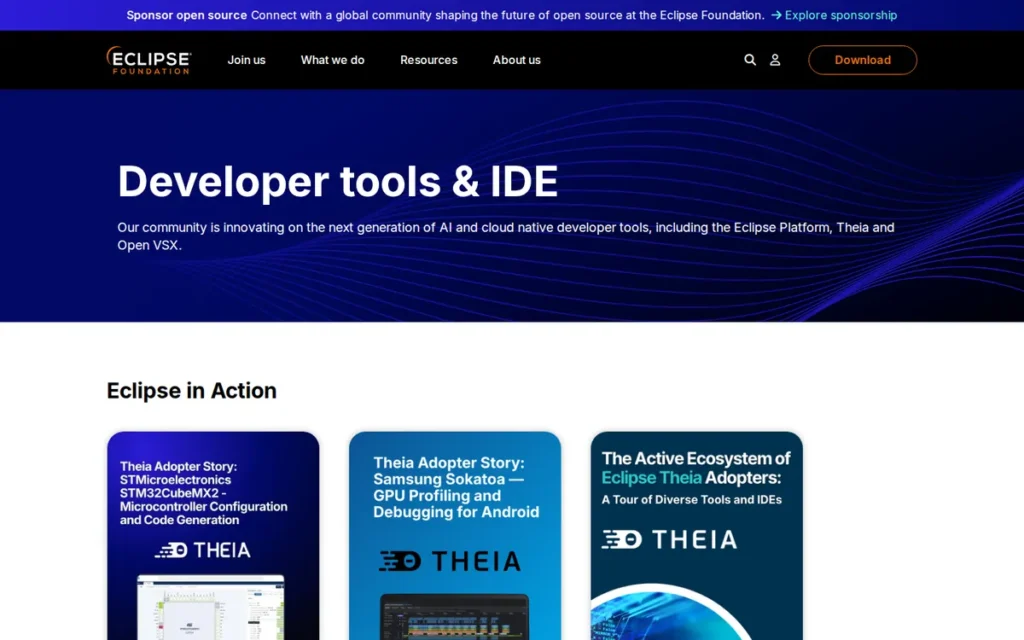1024x640 pixels.
Task: Click the Theia logo on the STMicroelectronics card
Action: coord(202,550)
